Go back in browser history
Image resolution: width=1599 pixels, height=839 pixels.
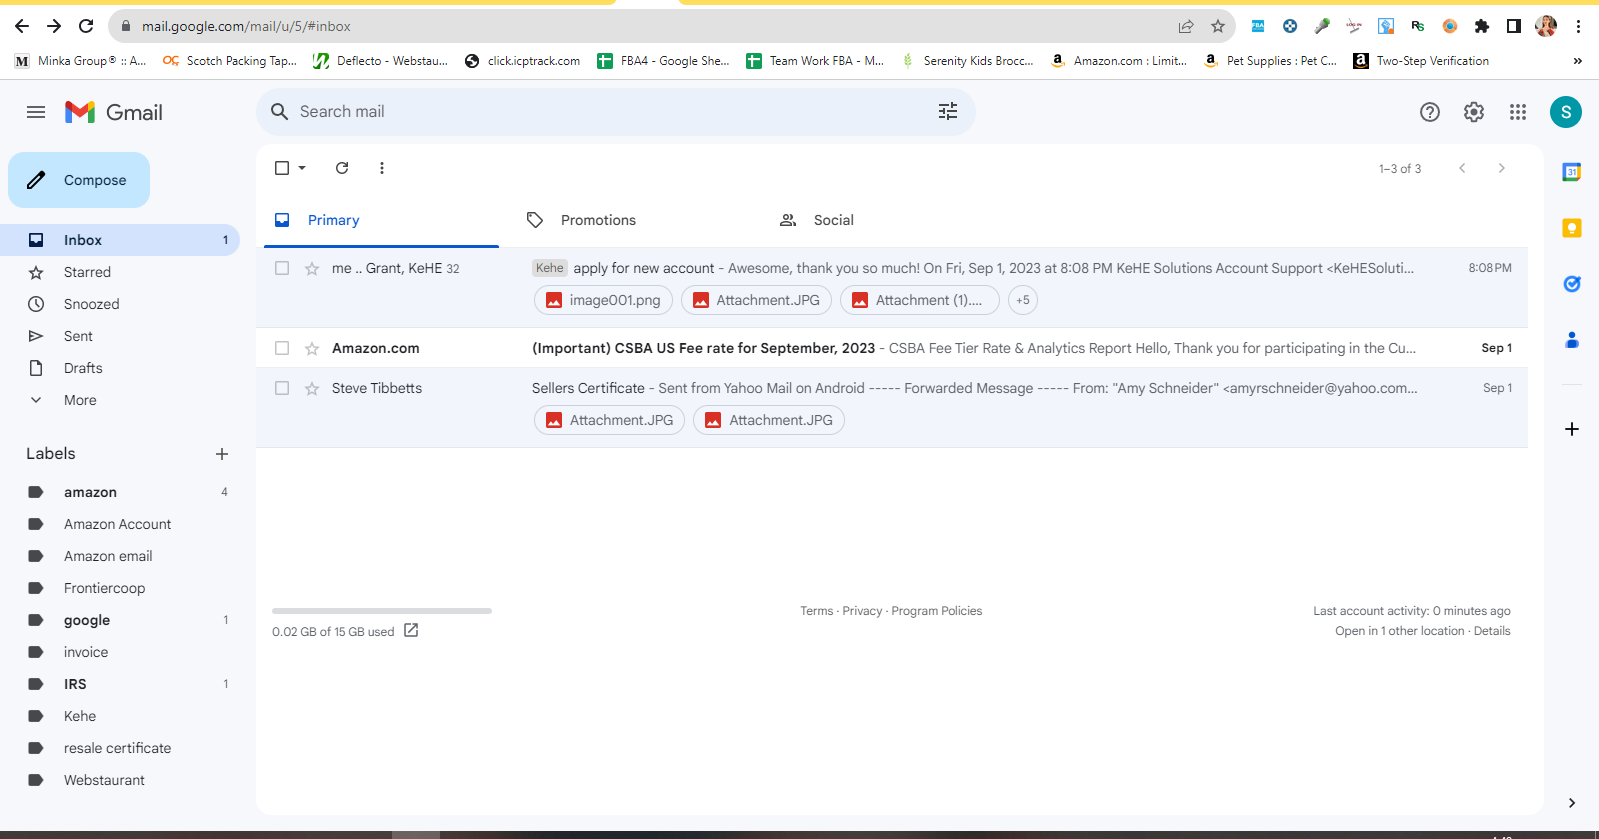click(x=22, y=26)
